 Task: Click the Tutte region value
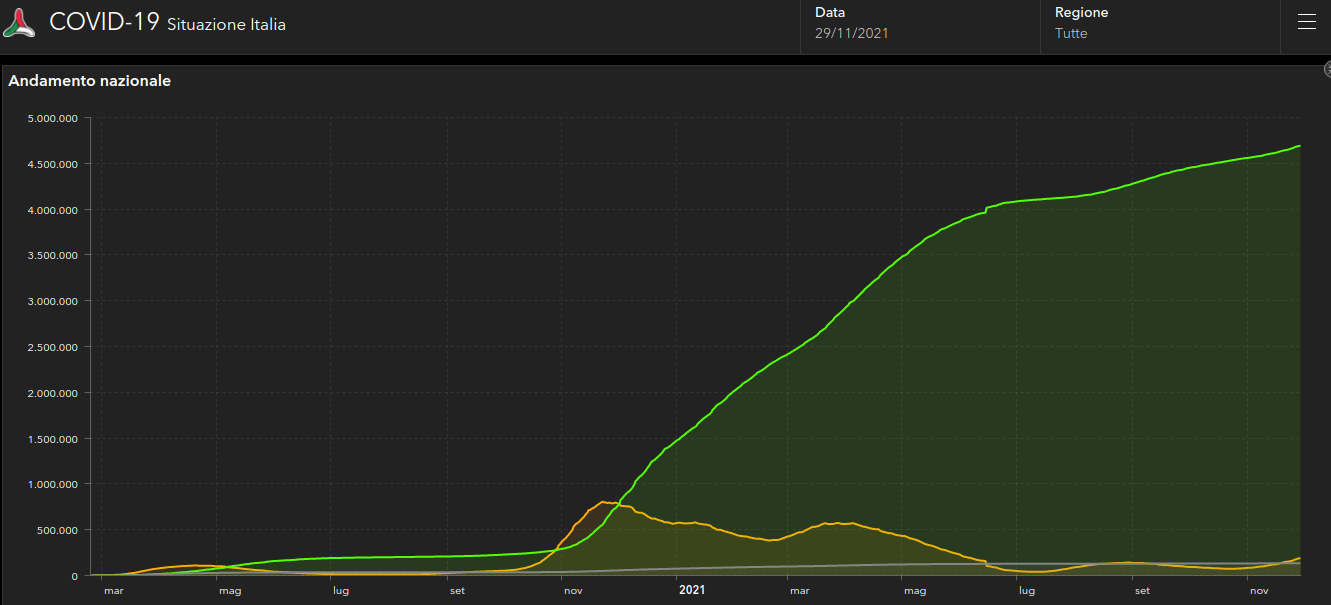point(1071,33)
